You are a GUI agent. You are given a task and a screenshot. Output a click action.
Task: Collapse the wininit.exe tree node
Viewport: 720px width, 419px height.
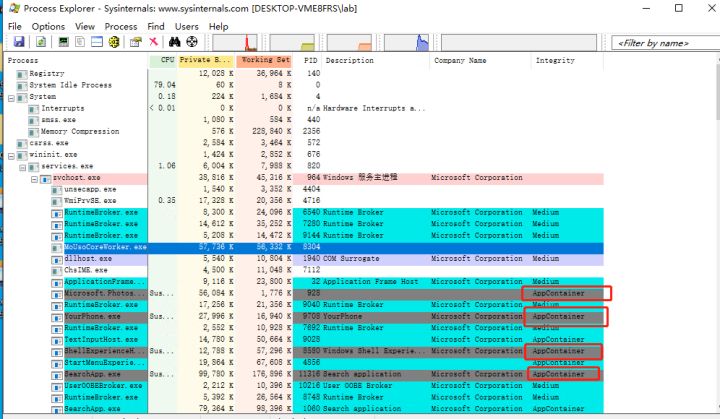point(11,156)
